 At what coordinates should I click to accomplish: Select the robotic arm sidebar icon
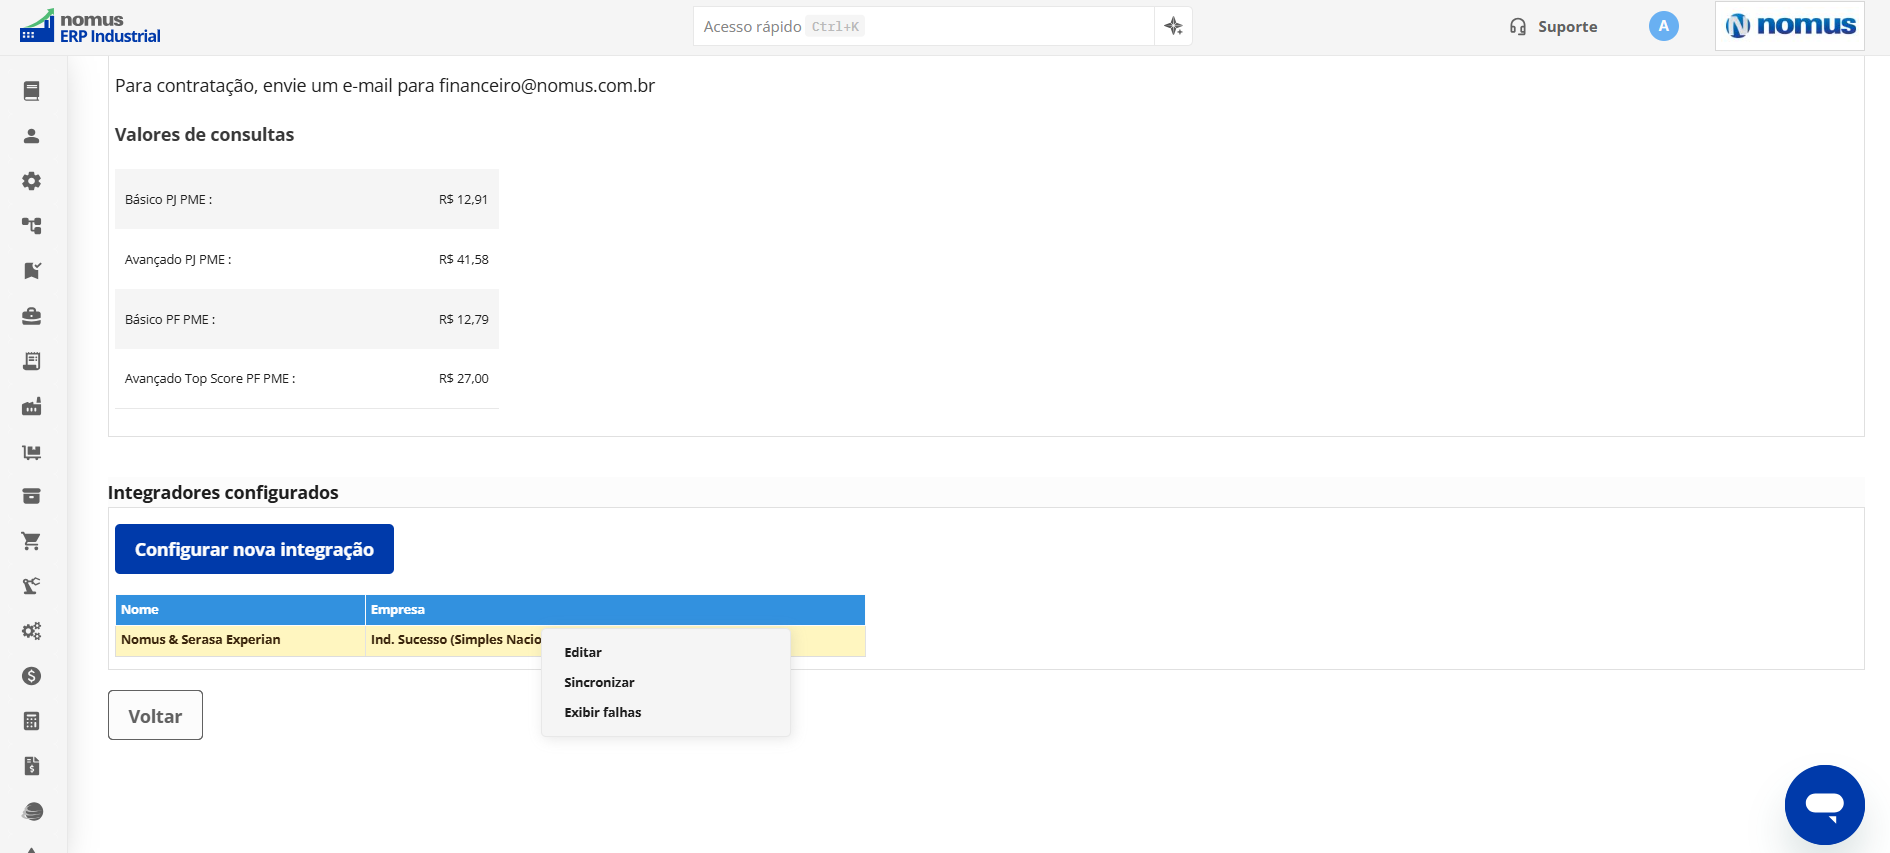(x=32, y=586)
